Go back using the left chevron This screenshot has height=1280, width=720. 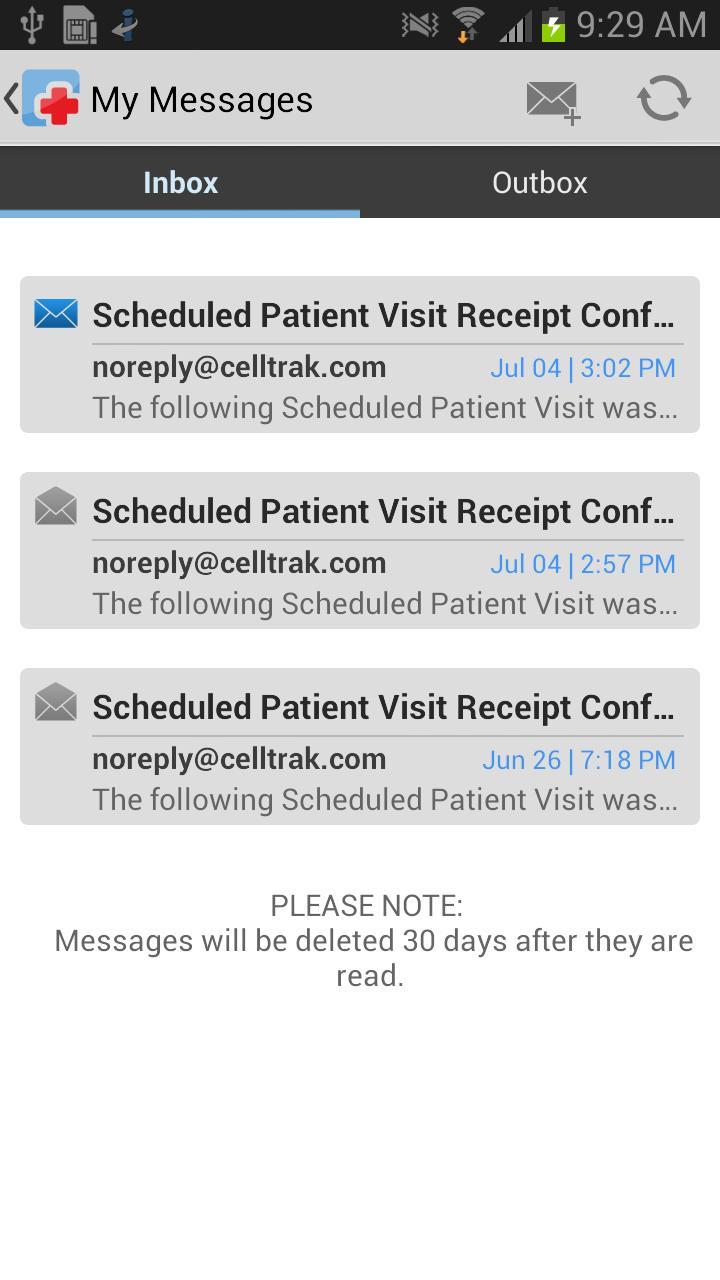click(11, 98)
